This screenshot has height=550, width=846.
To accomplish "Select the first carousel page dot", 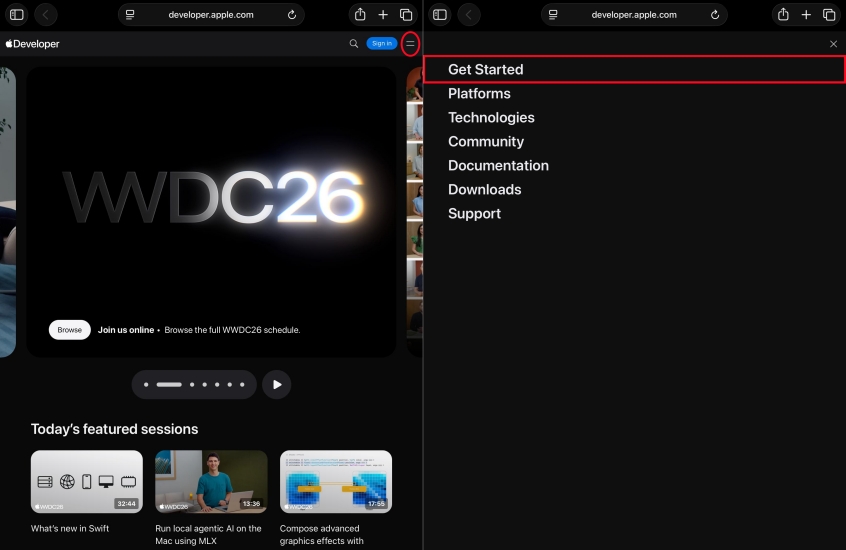I will pyautogui.click(x=146, y=384).
